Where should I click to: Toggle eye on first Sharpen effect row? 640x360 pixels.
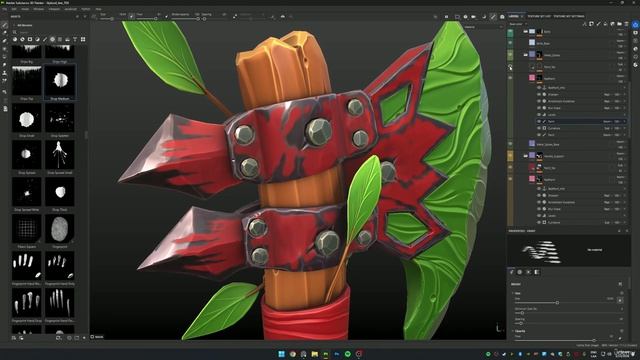(x=539, y=95)
